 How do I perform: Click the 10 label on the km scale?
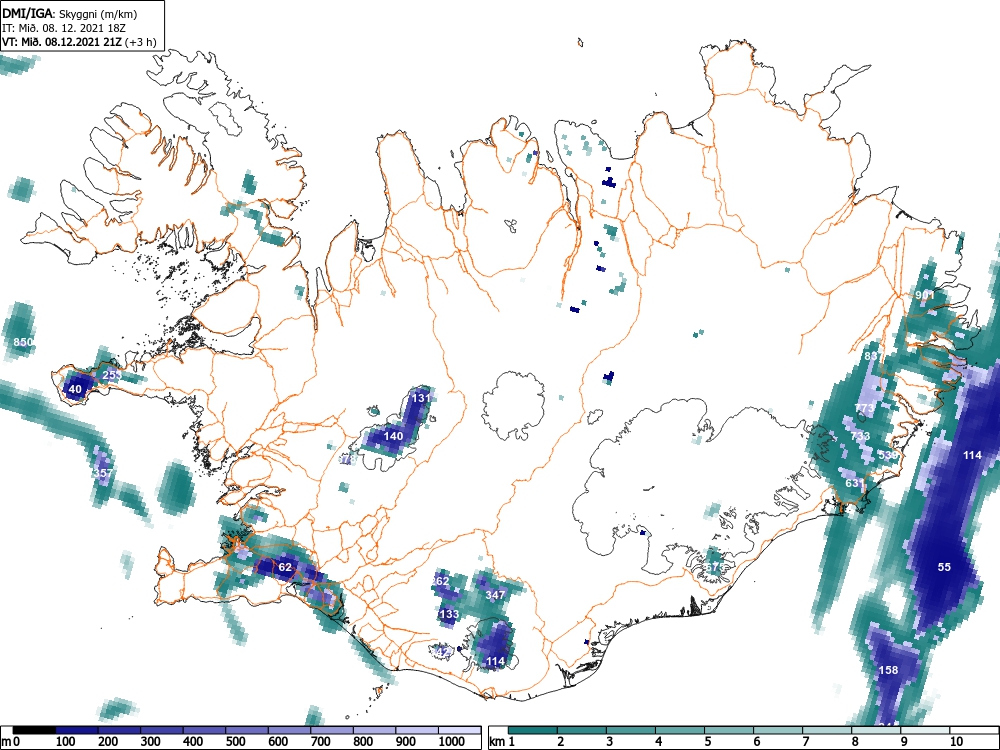pos(957,742)
